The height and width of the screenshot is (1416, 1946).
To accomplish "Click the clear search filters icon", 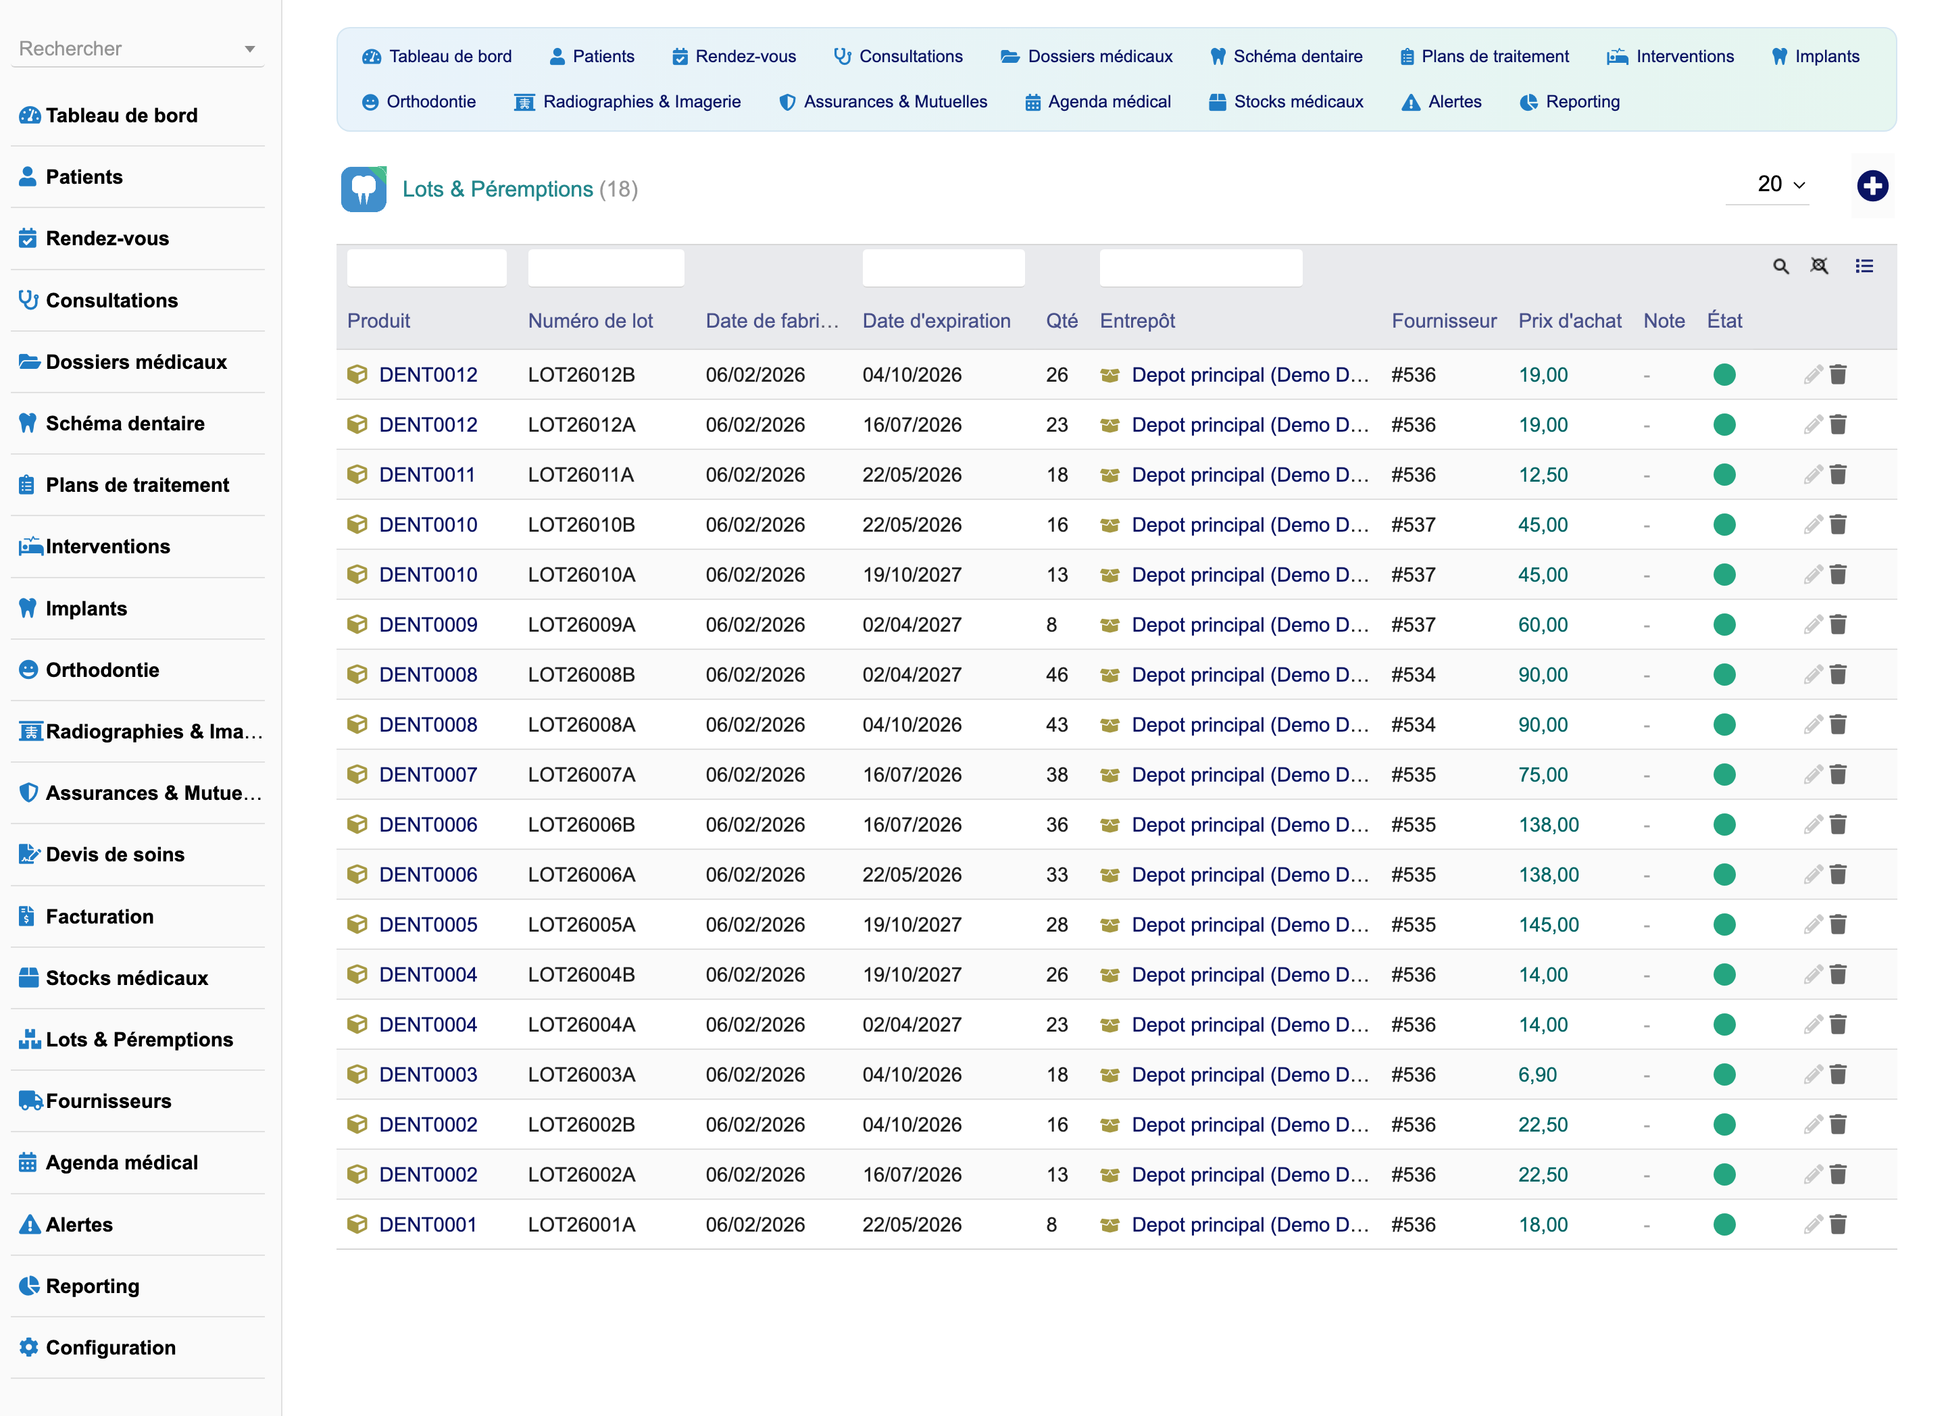I will (1820, 266).
